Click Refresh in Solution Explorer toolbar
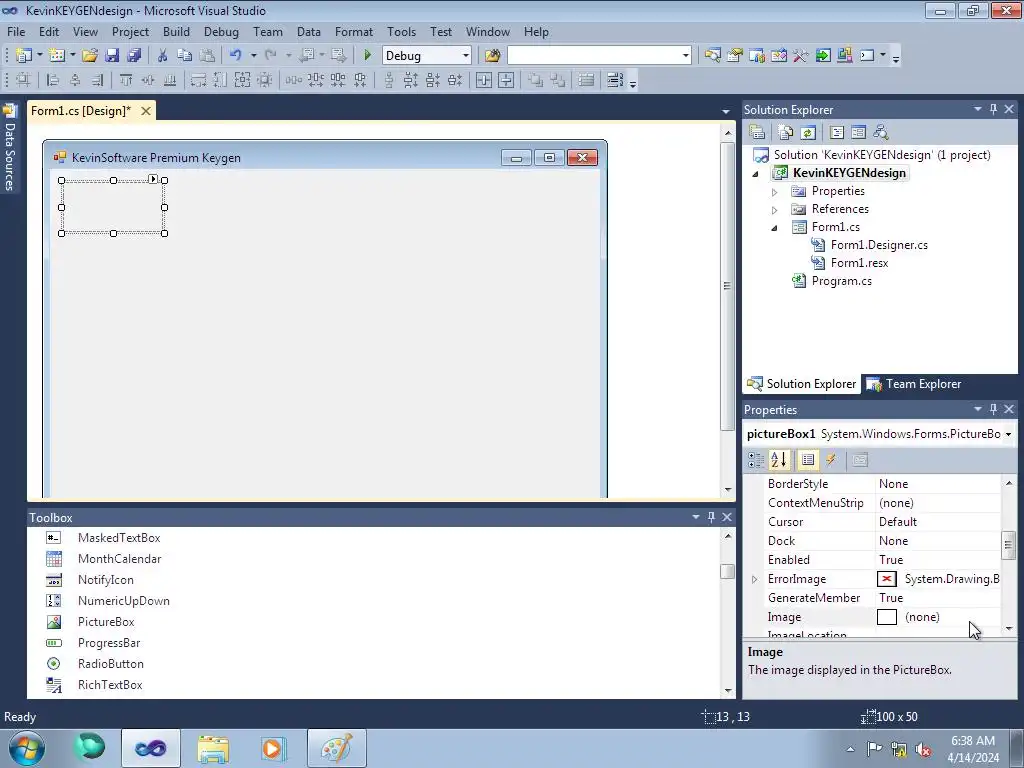 [808, 133]
